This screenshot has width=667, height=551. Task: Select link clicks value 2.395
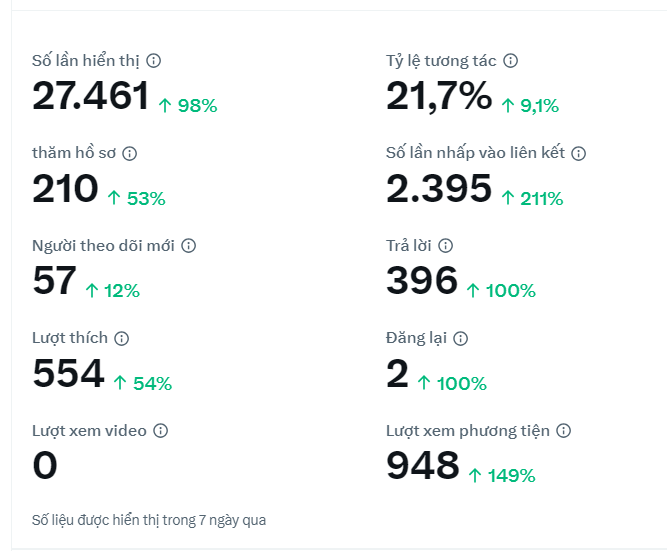tap(439, 188)
